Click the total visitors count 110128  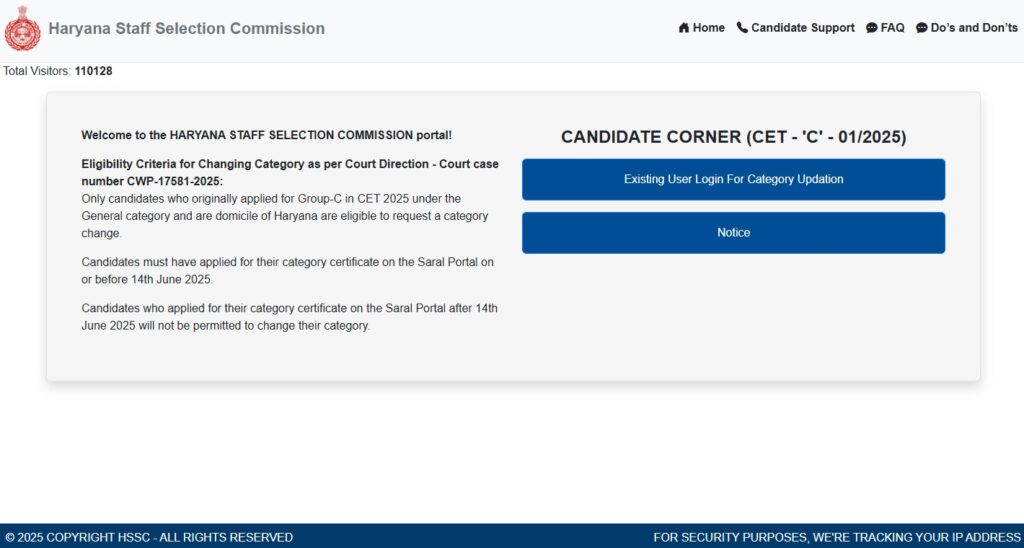click(93, 71)
